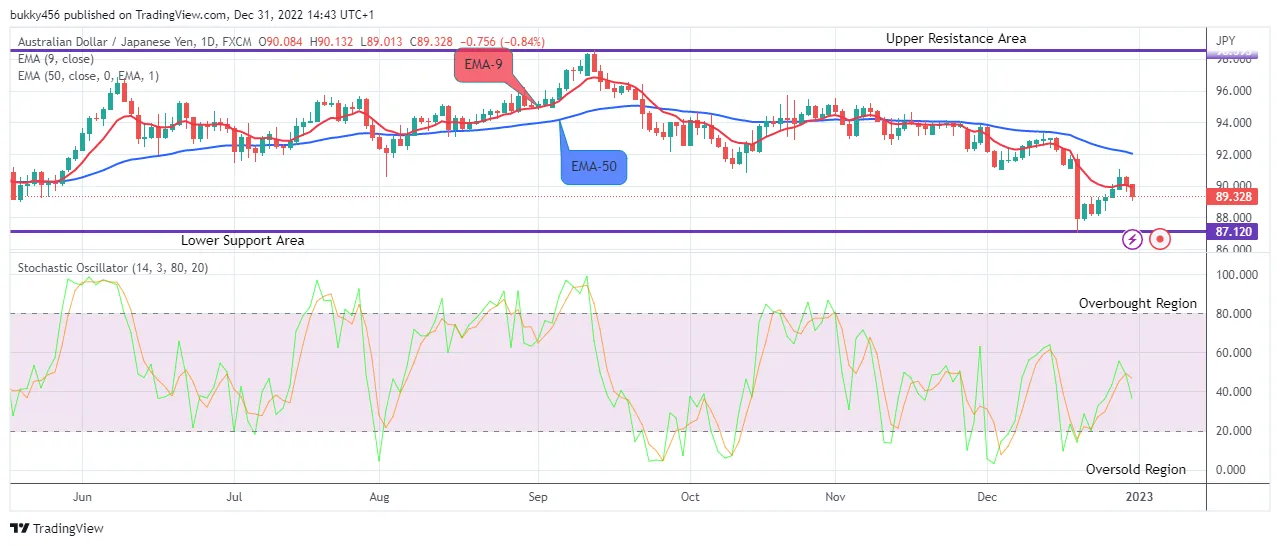Select the Upper Resistance Area text label
The image size is (1280, 546).
point(955,38)
